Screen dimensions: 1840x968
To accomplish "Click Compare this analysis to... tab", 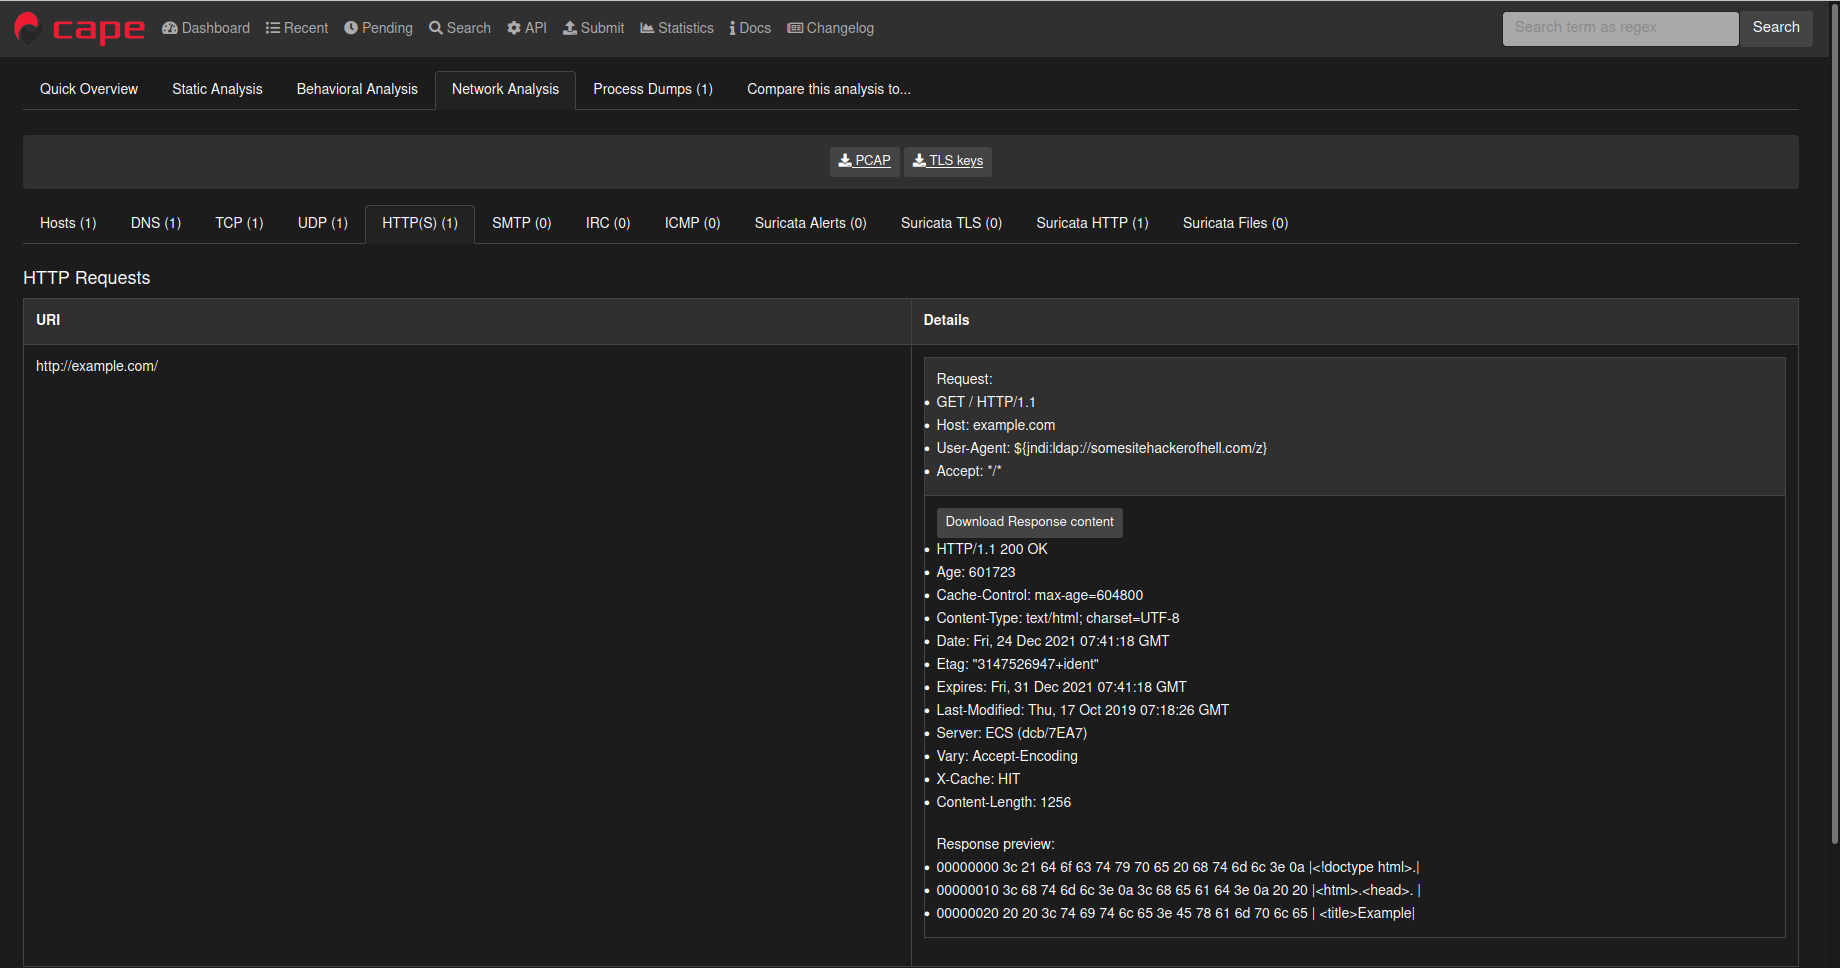I will (829, 89).
